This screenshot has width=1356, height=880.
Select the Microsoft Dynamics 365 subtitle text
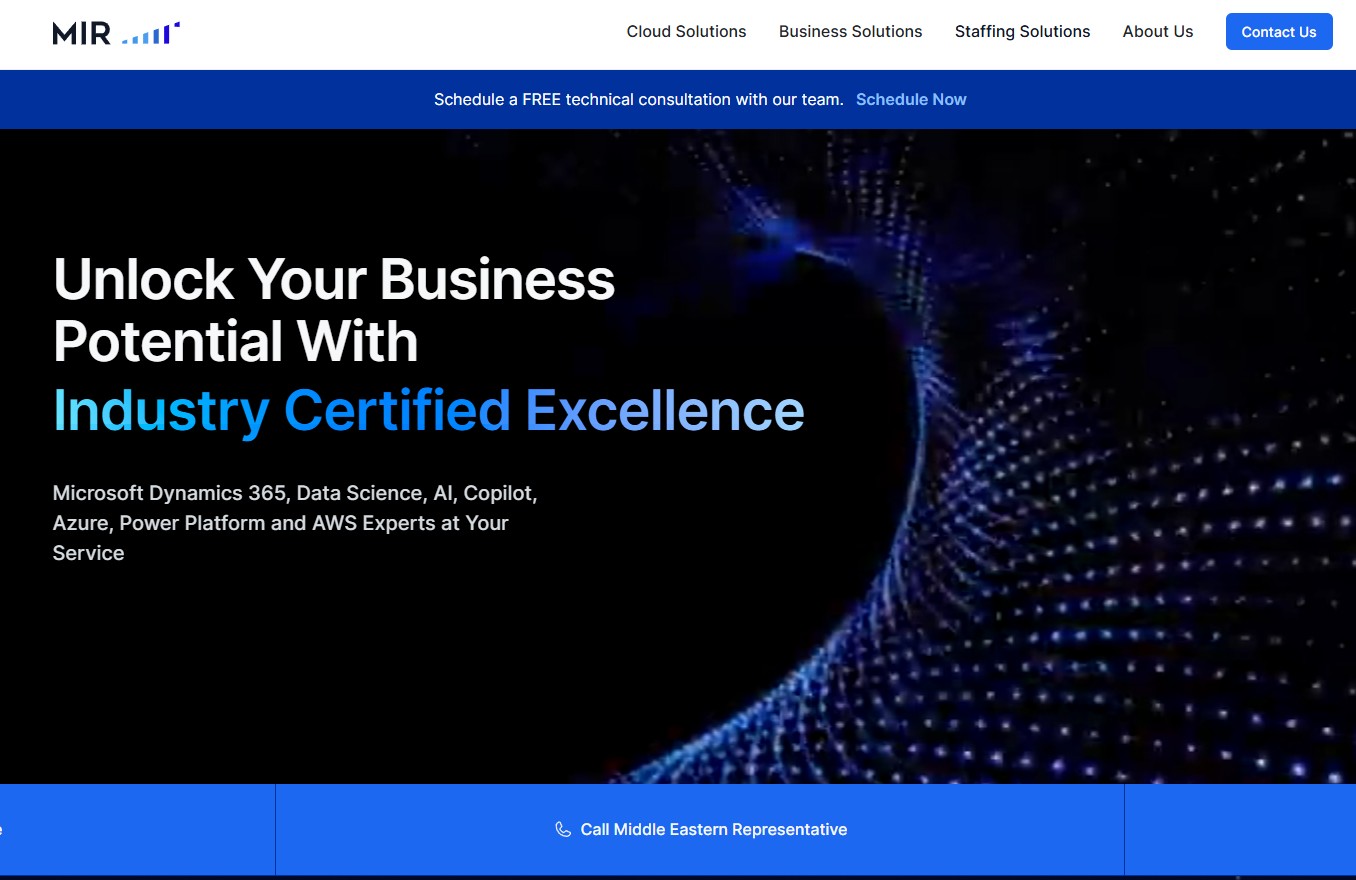[x=295, y=522]
